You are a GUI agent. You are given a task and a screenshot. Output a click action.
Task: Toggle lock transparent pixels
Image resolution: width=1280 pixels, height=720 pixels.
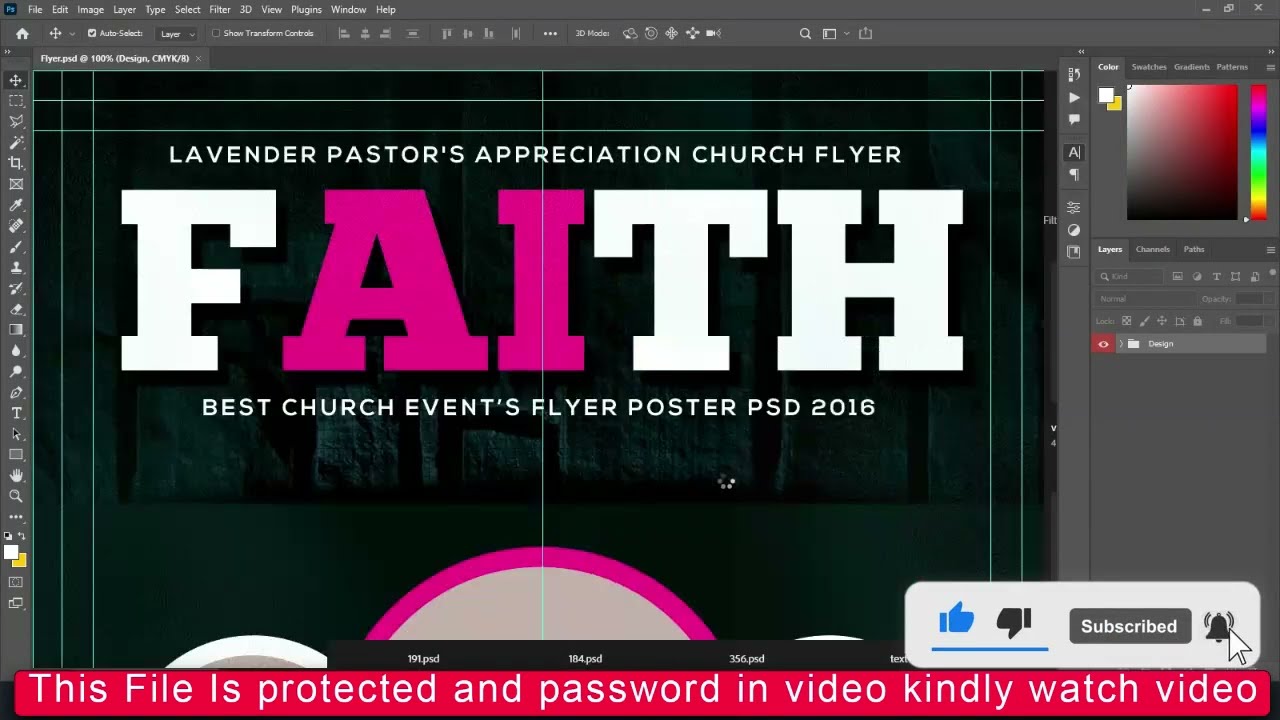pyautogui.click(x=1127, y=321)
